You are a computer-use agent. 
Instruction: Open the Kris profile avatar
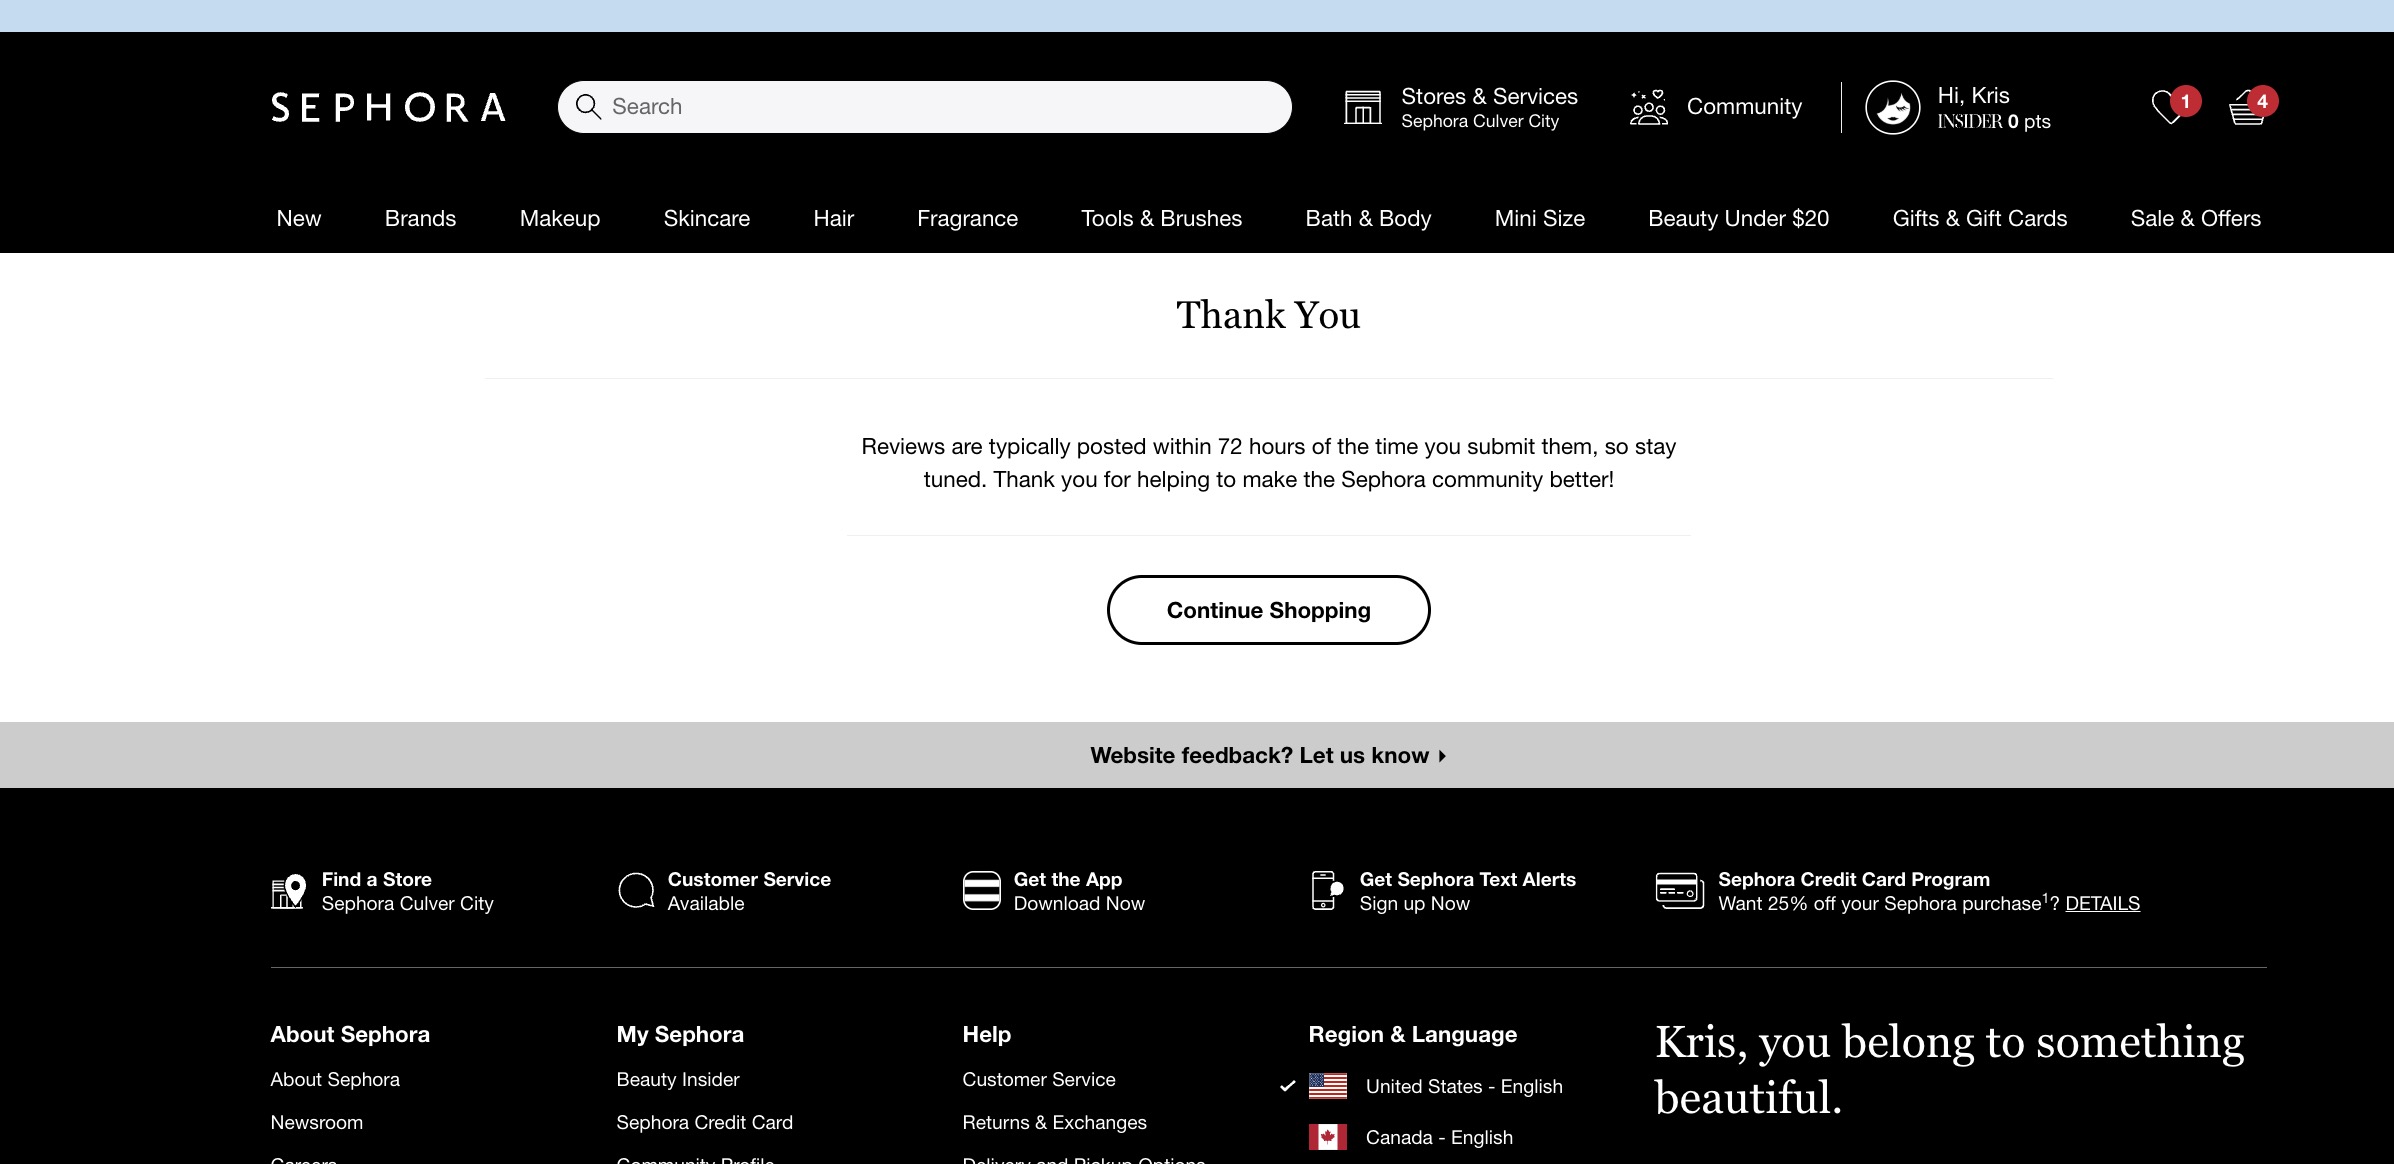pos(1892,107)
